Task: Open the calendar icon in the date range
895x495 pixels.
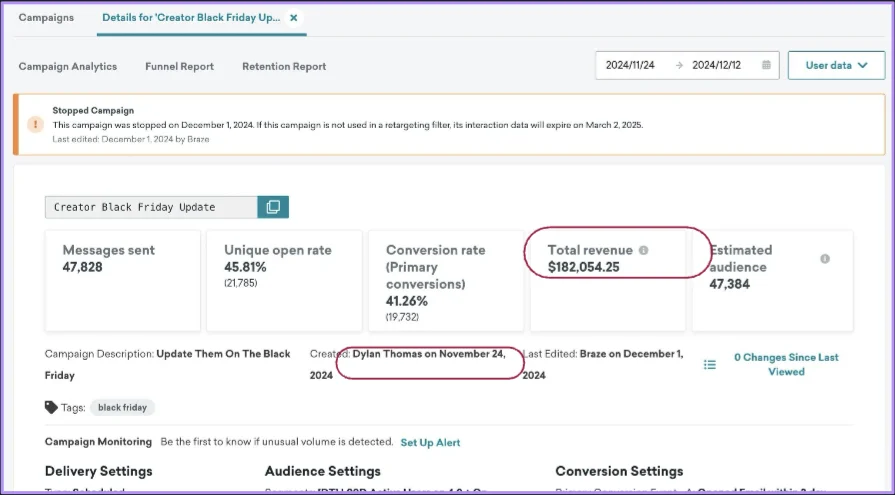Action: click(x=766, y=65)
